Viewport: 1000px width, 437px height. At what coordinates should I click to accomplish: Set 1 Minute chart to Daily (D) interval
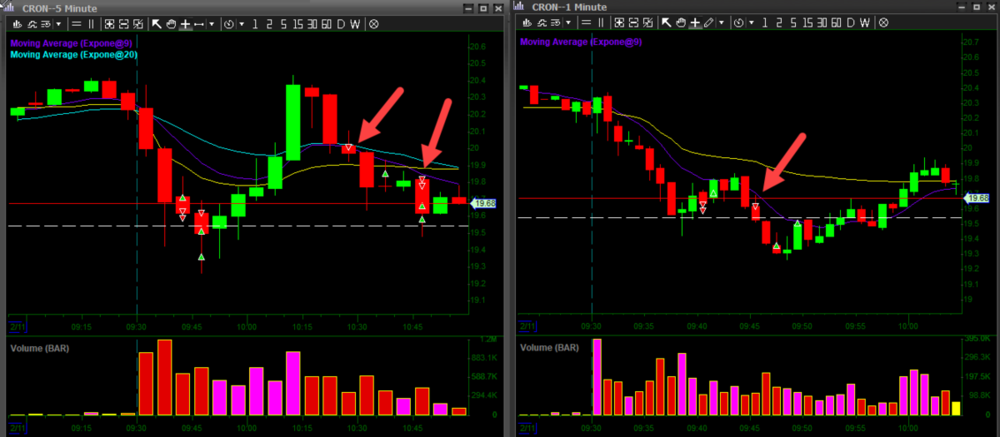point(849,23)
